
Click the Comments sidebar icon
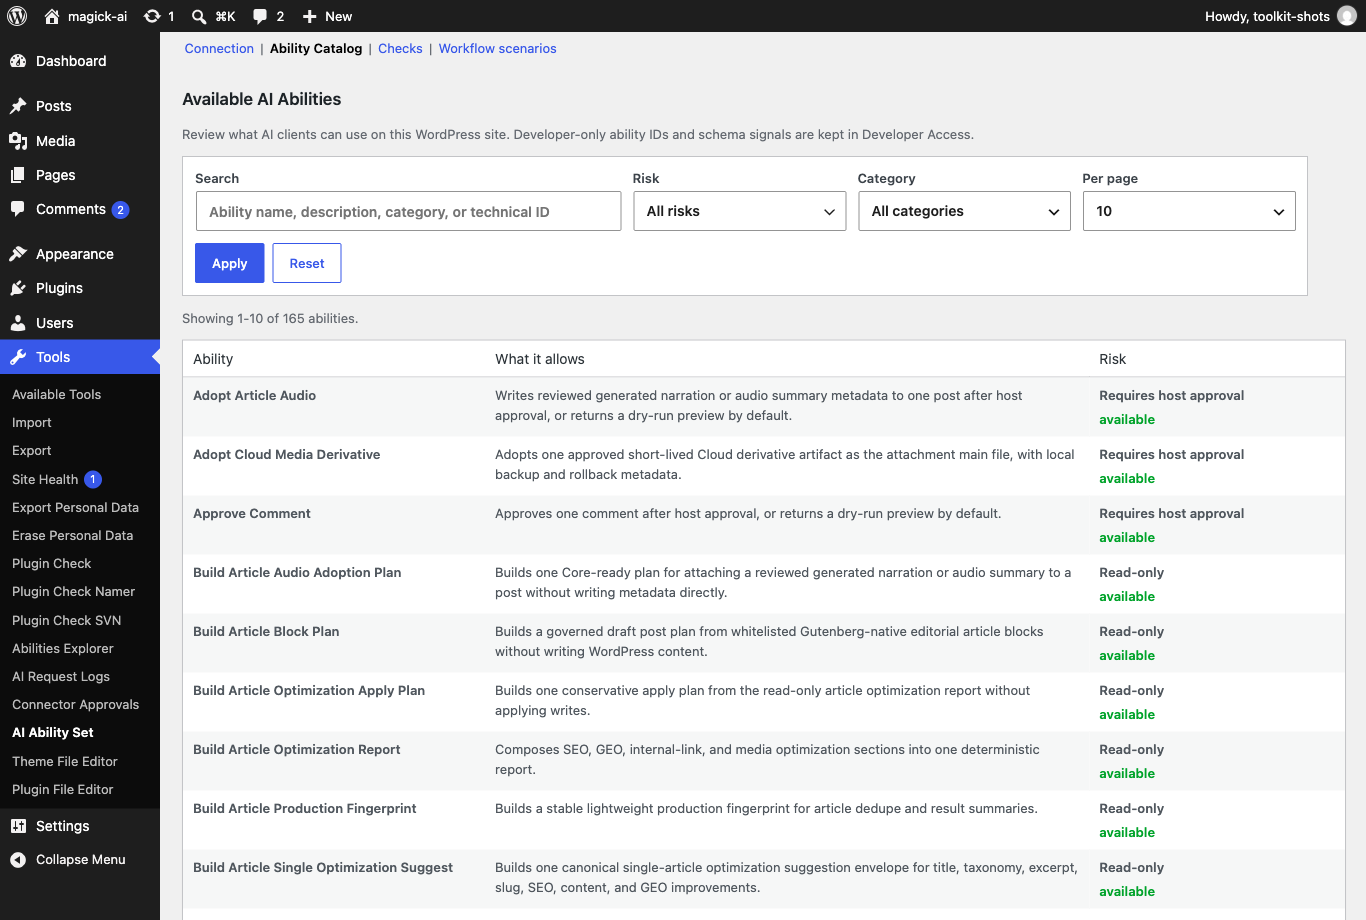pyautogui.click(x=18, y=209)
